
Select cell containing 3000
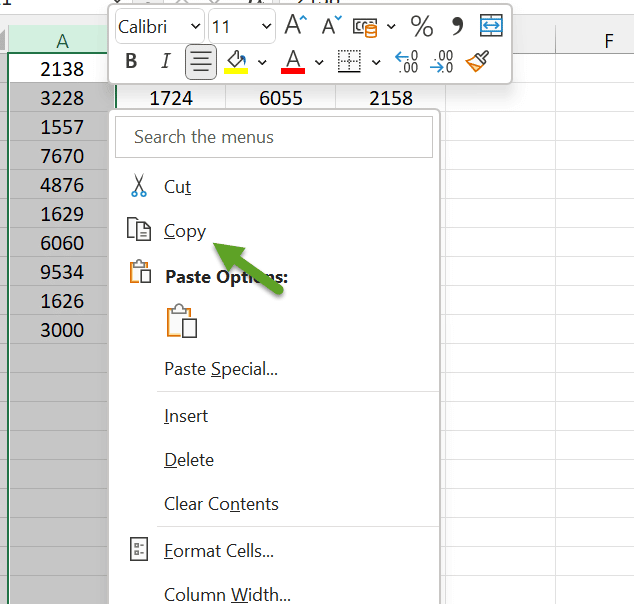tap(58, 330)
